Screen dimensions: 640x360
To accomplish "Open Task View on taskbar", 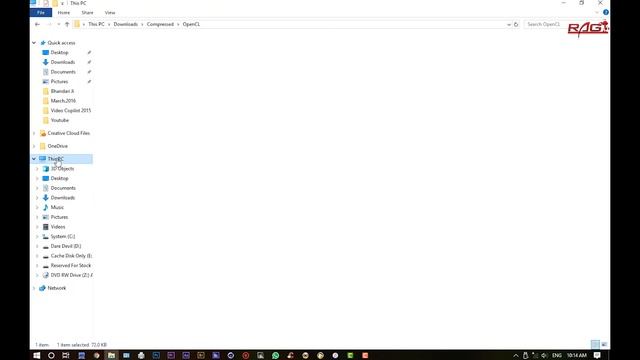I will click(x=66, y=356).
